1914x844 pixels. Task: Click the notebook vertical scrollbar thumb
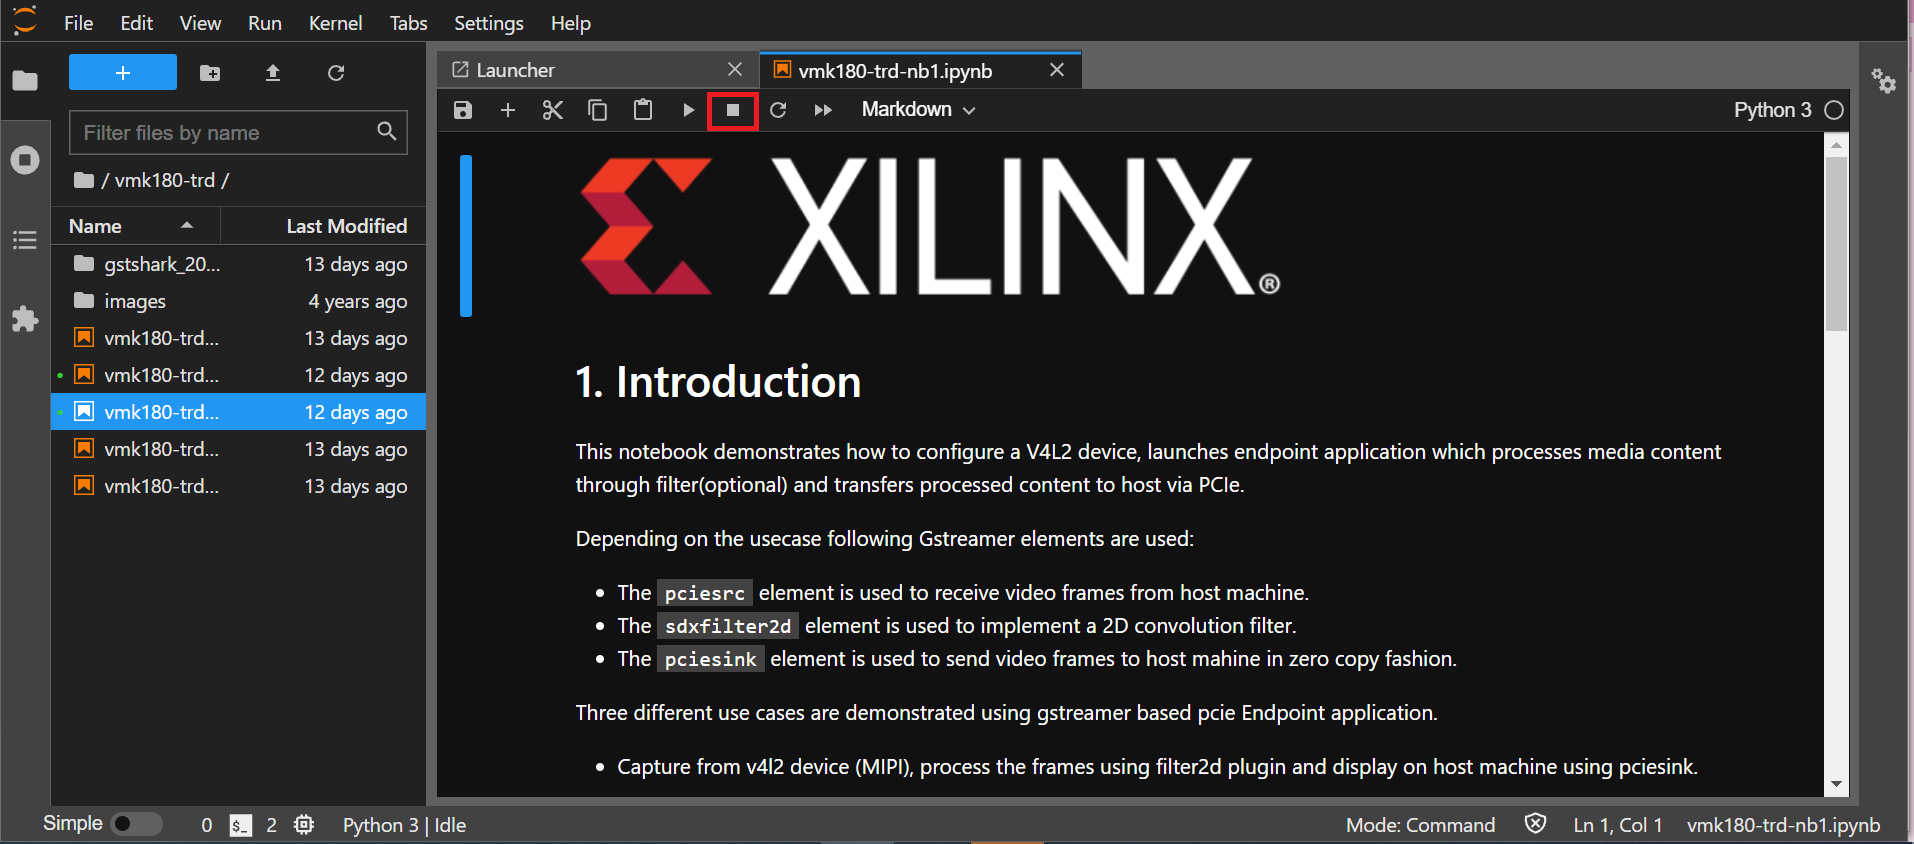click(x=1836, y=243)
